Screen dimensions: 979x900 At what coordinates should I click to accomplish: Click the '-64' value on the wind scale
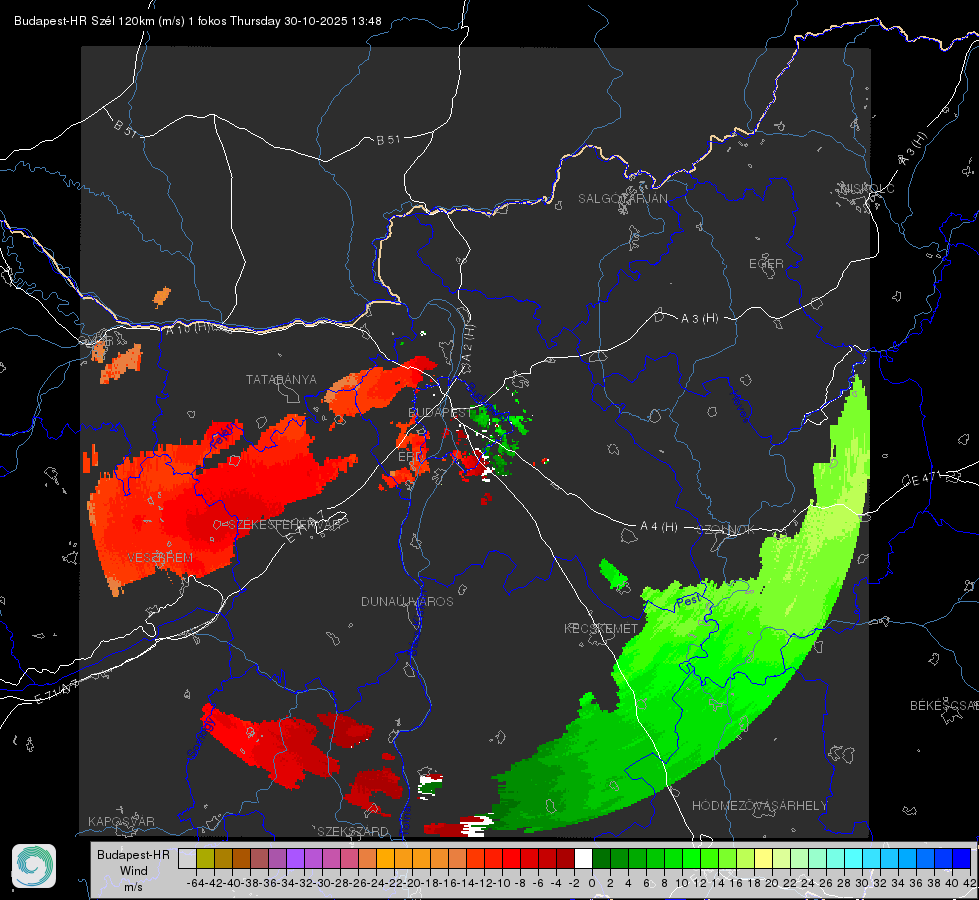click(196, 883)
